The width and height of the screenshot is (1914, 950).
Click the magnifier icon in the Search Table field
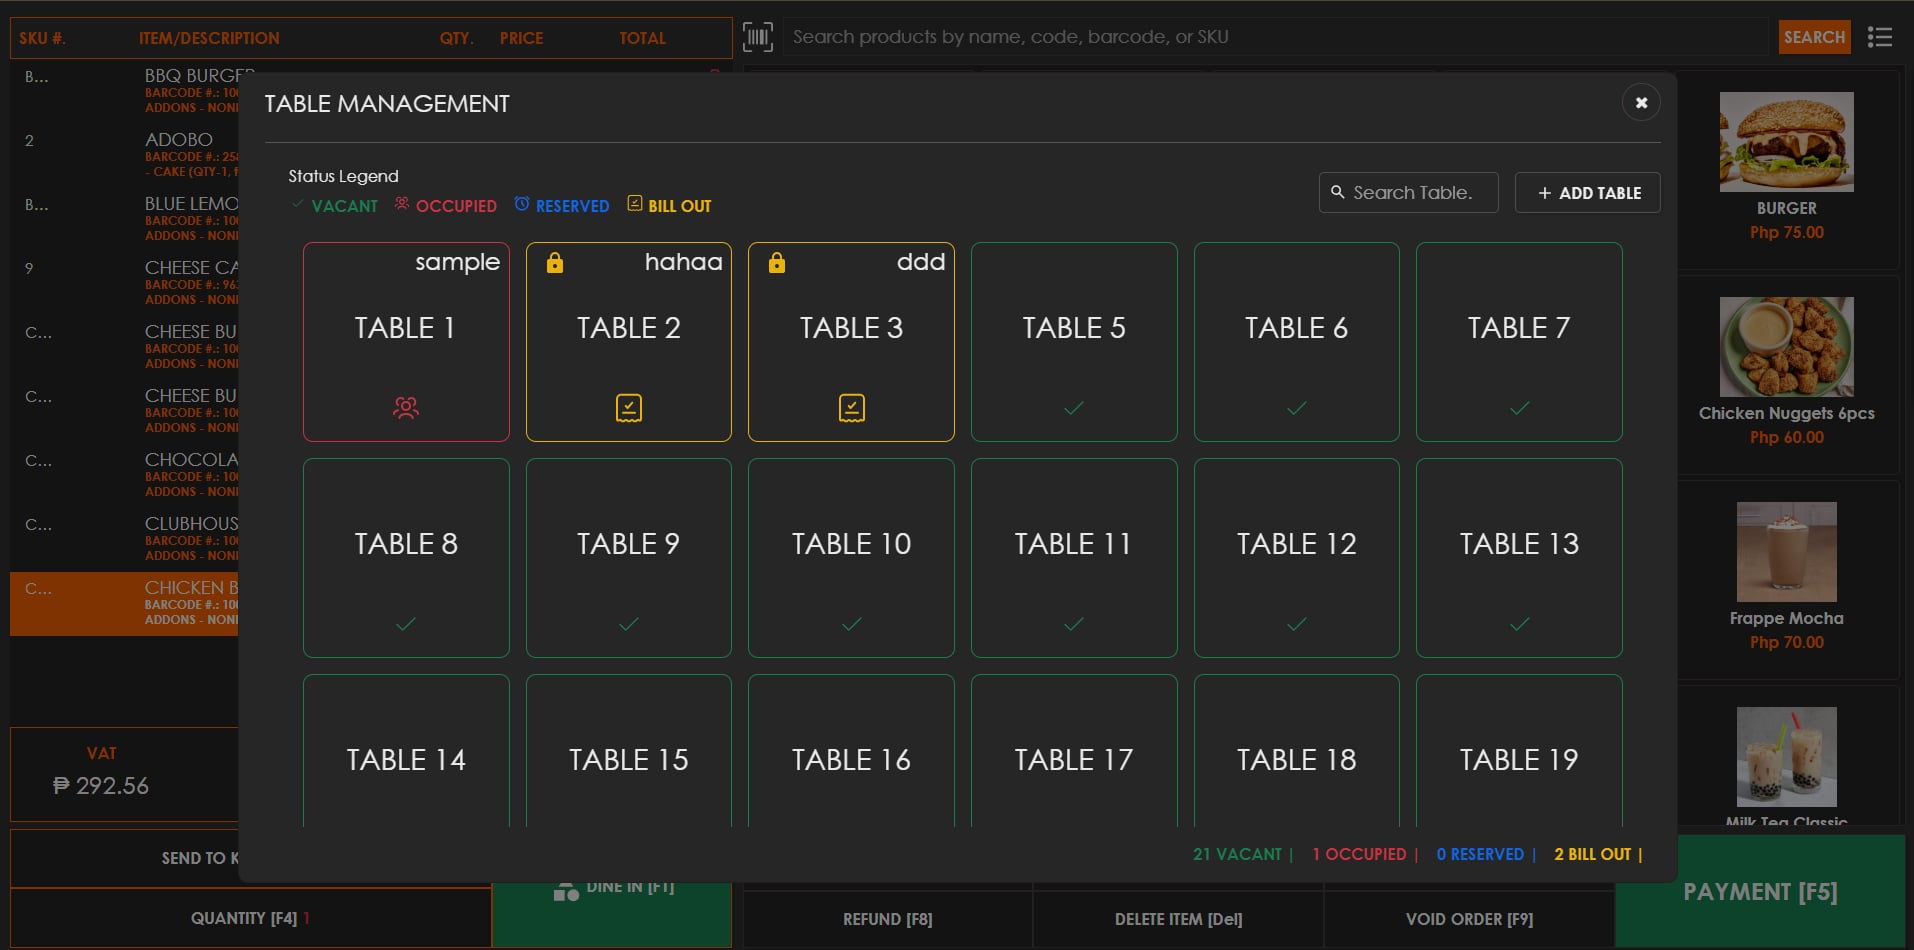1338,192
